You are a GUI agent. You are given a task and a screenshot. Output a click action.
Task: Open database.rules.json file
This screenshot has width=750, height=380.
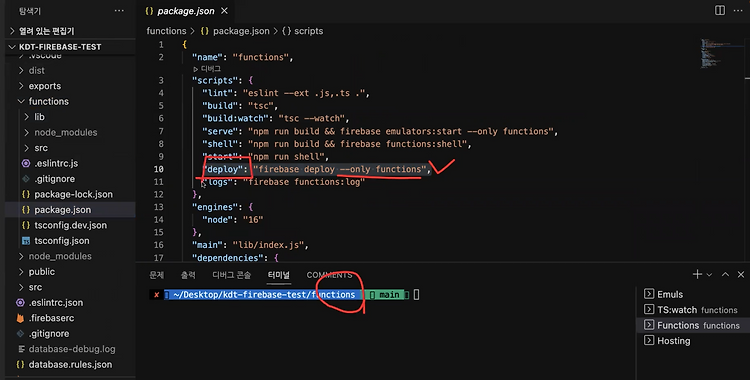(70, 365)
